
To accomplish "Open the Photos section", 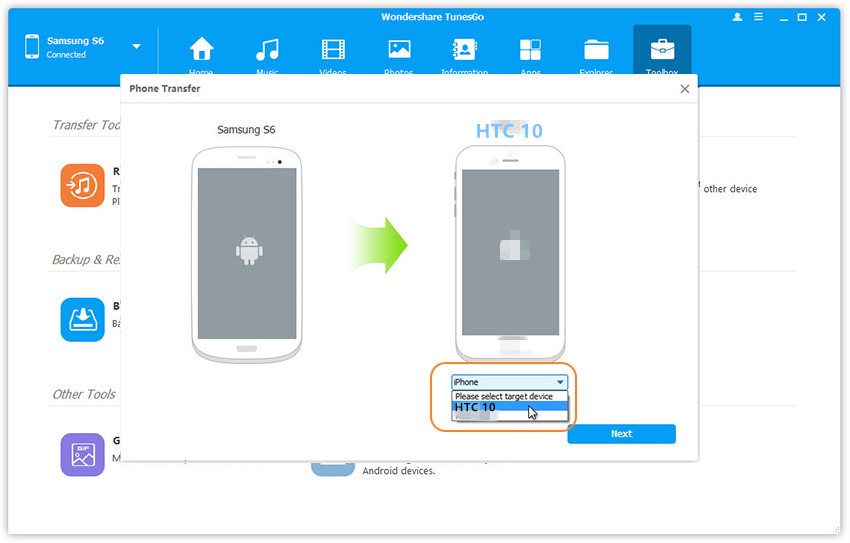I will click(x=399, y=49).
